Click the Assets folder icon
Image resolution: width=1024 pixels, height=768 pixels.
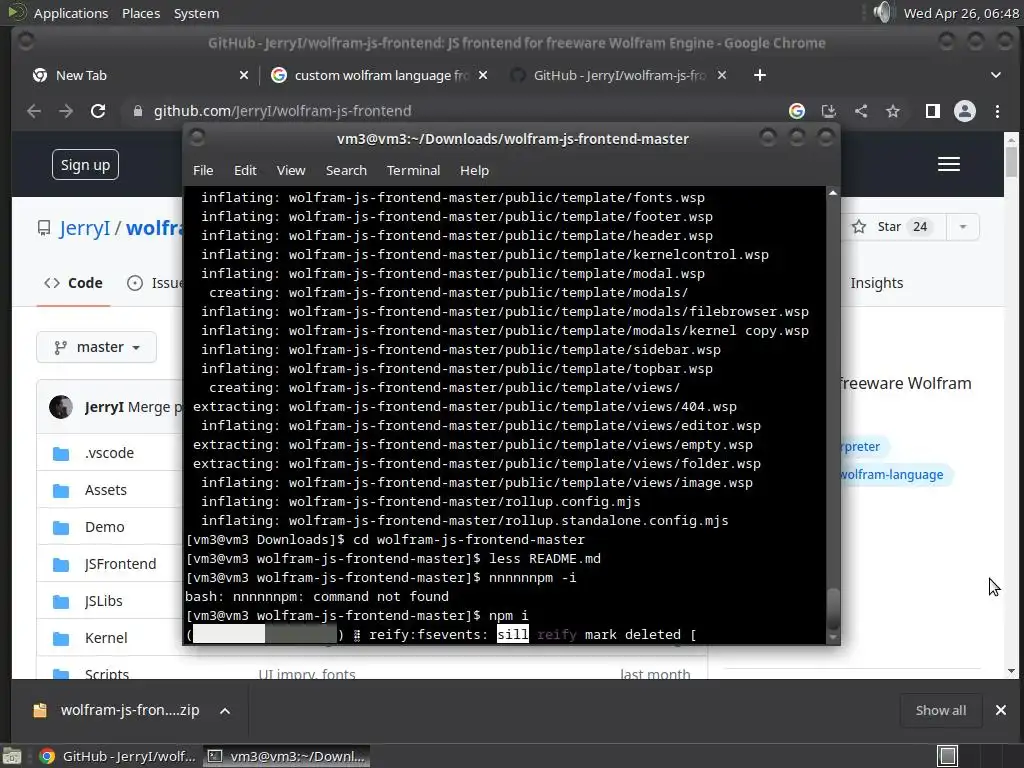61,490
